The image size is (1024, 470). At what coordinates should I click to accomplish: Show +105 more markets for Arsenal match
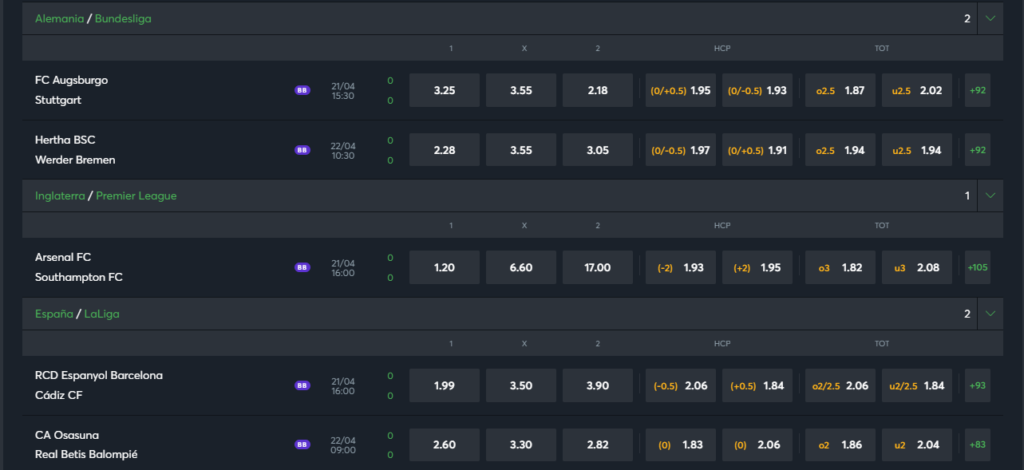977,267
